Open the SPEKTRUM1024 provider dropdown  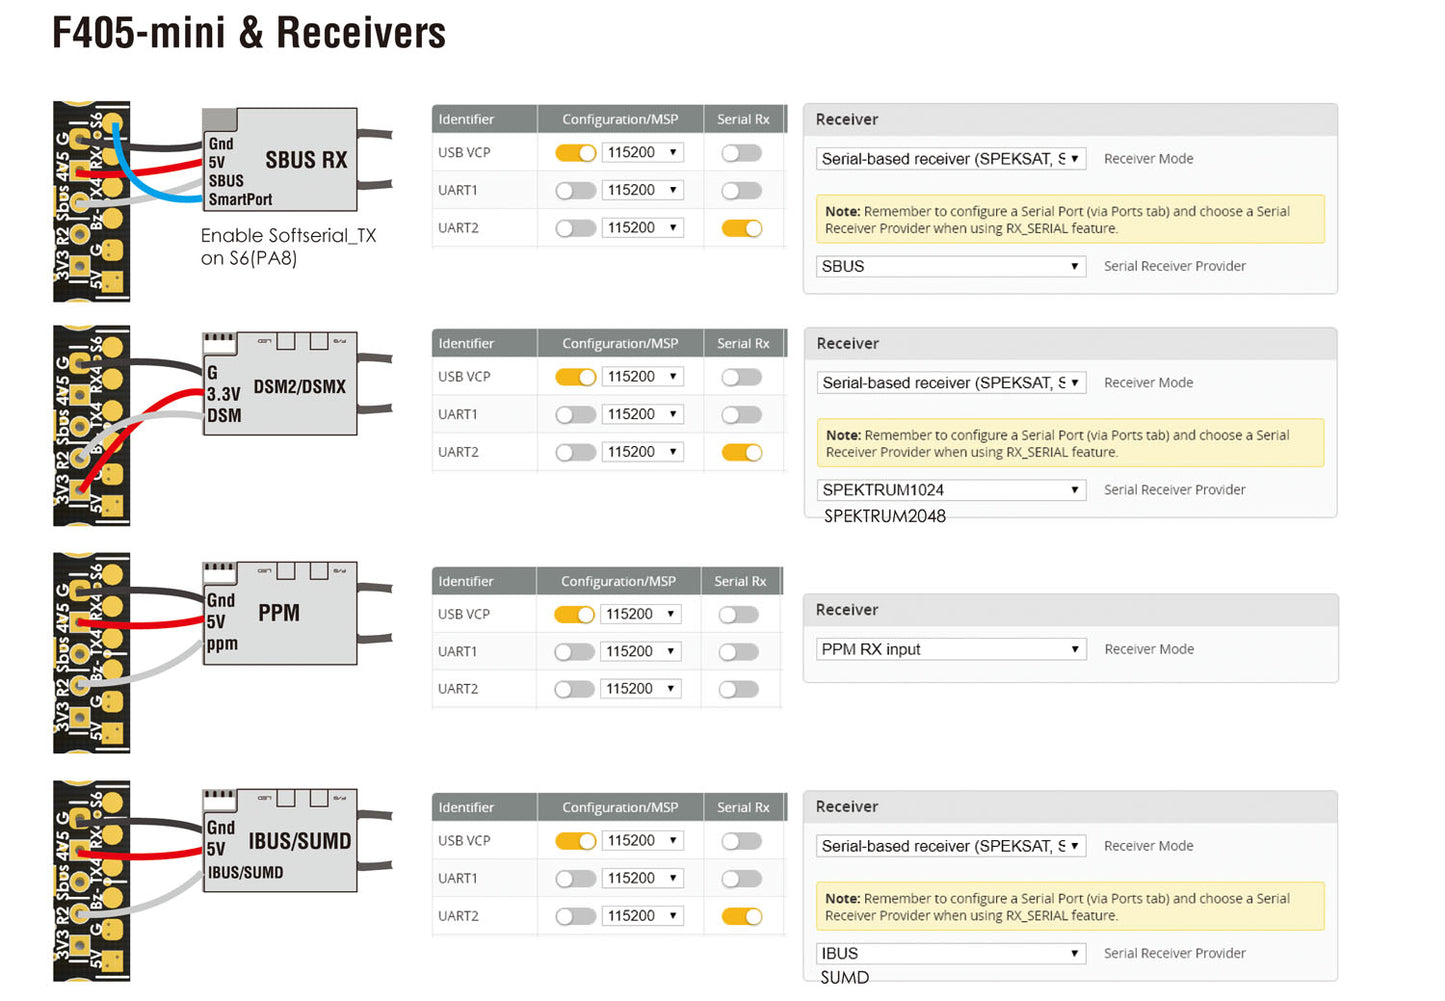pos(951,490)
